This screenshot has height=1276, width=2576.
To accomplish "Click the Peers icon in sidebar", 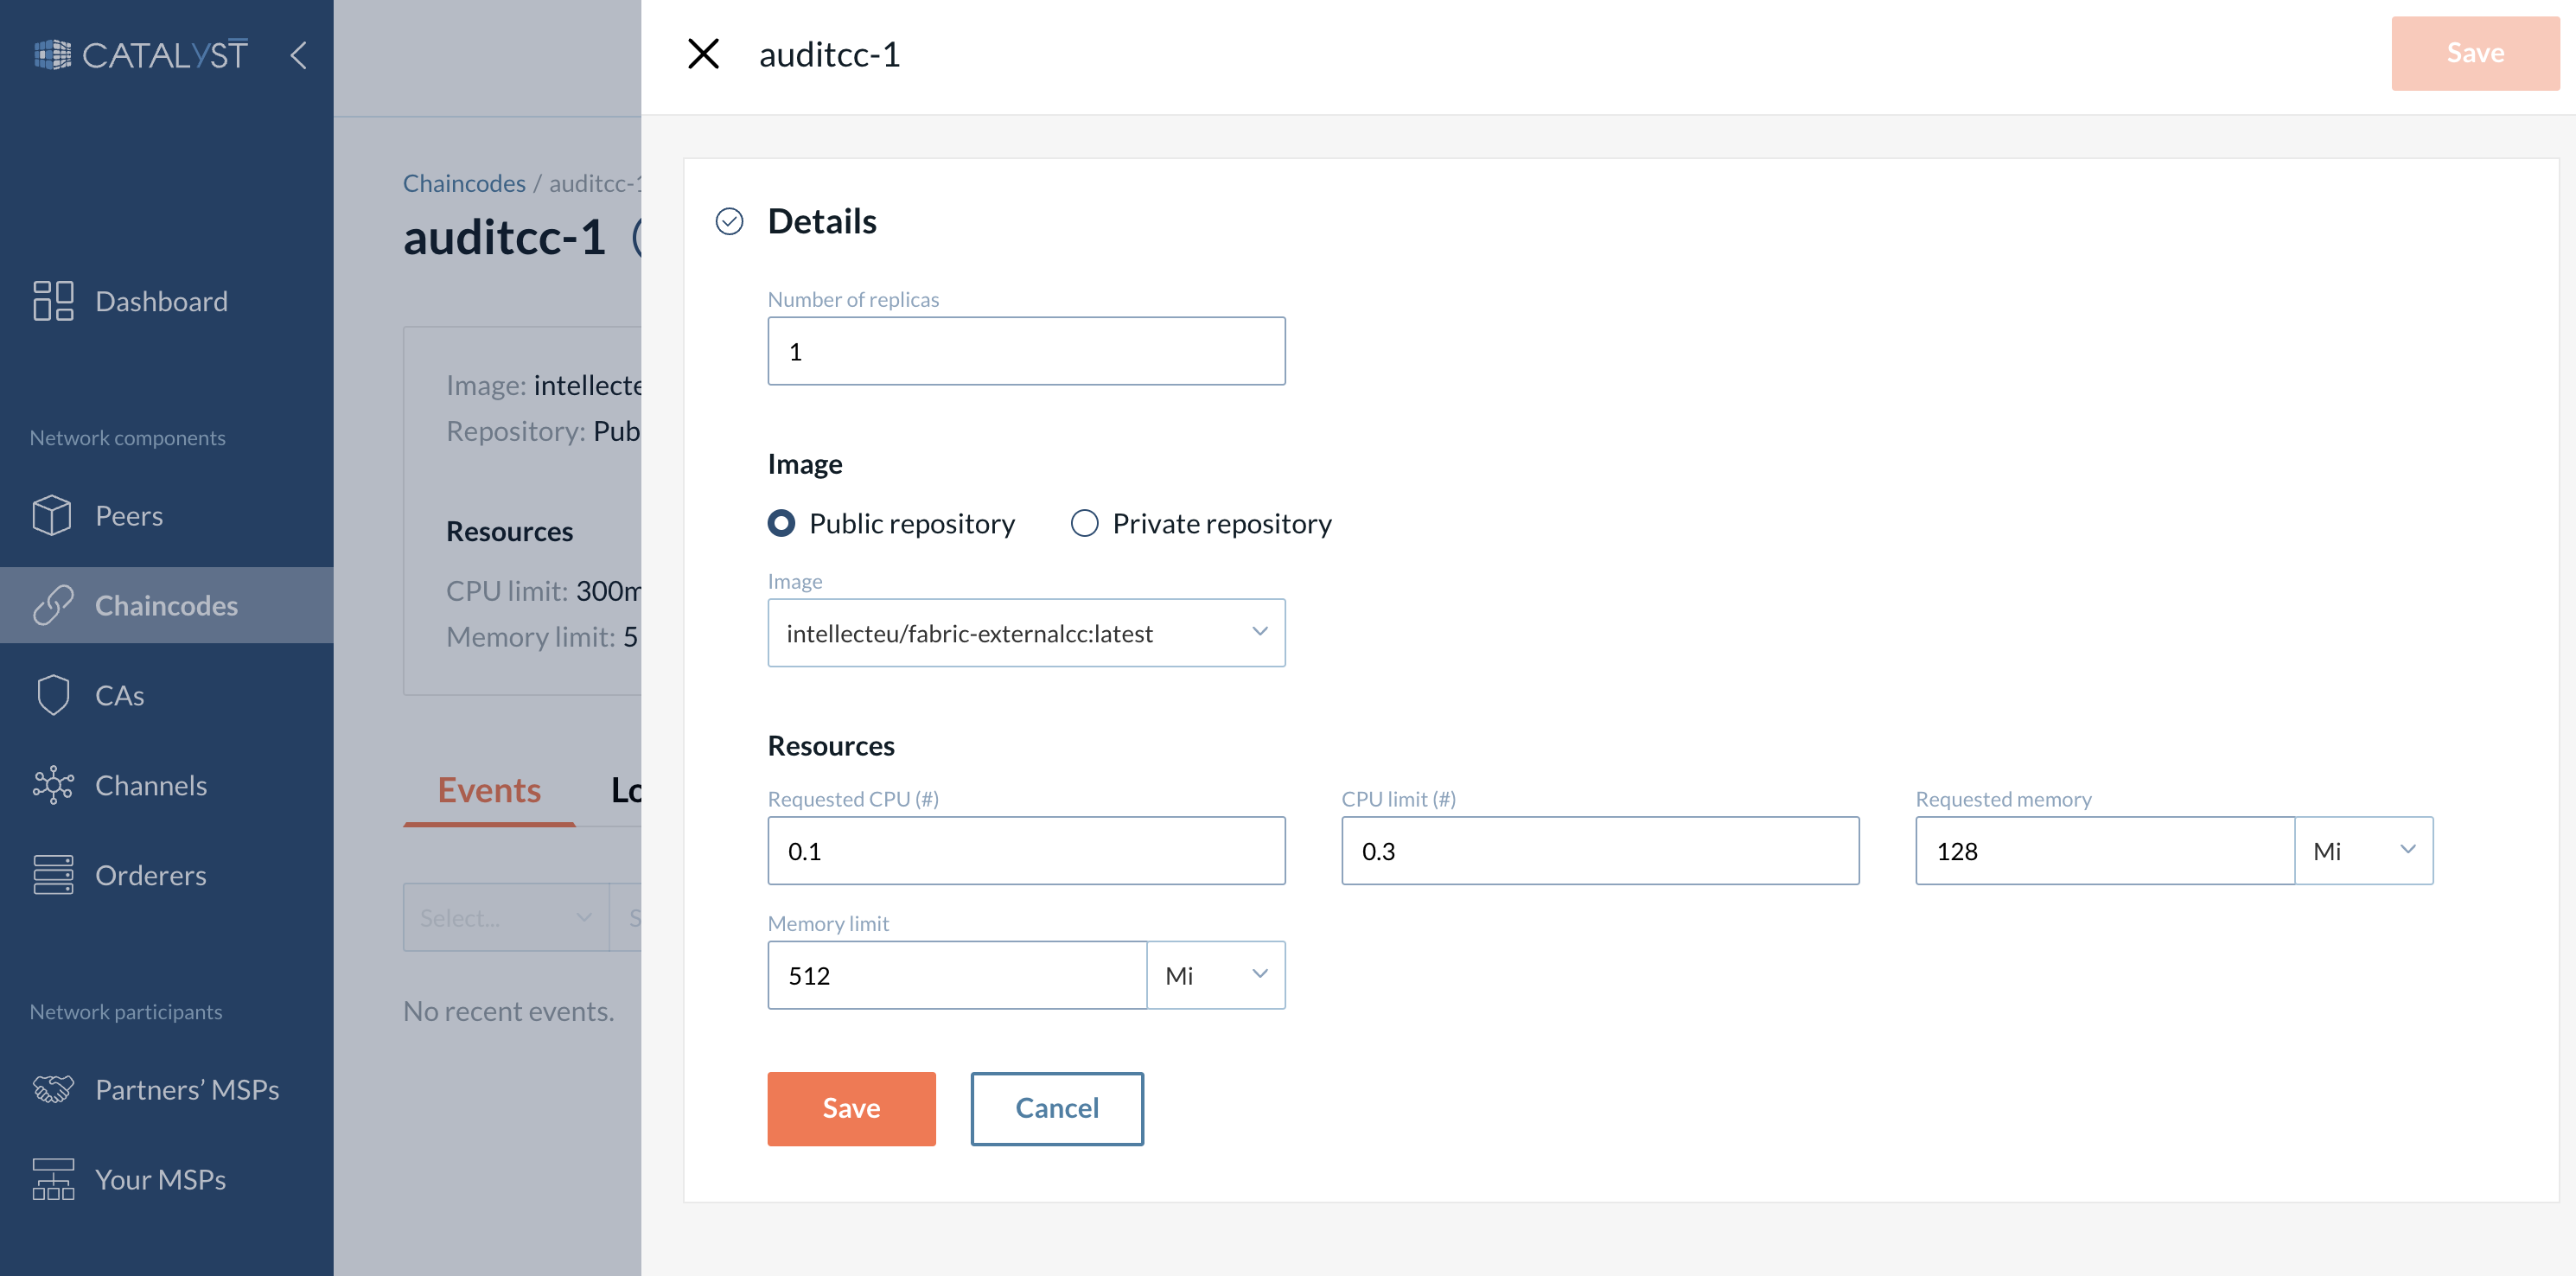I will (x=53, y=513).
